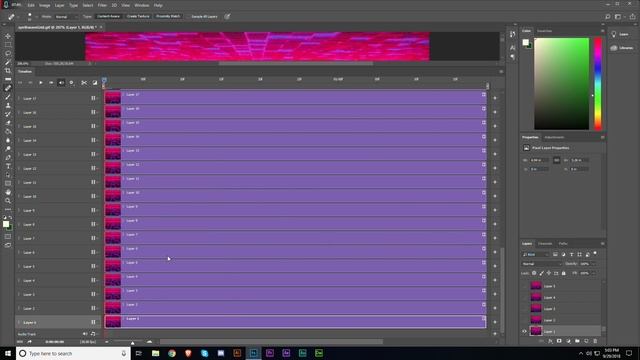Click the timeline playhead marker
Screen dimensions: 640x360
(104, 81)
